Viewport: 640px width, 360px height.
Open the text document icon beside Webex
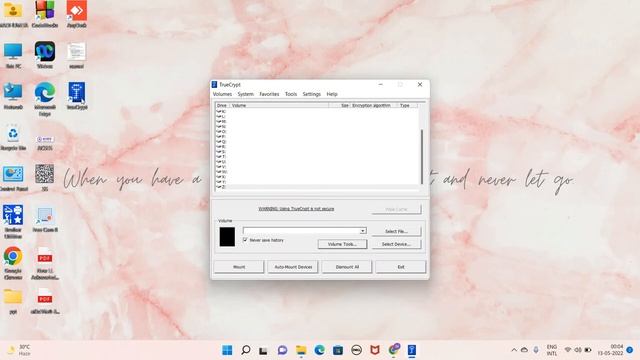77,55
